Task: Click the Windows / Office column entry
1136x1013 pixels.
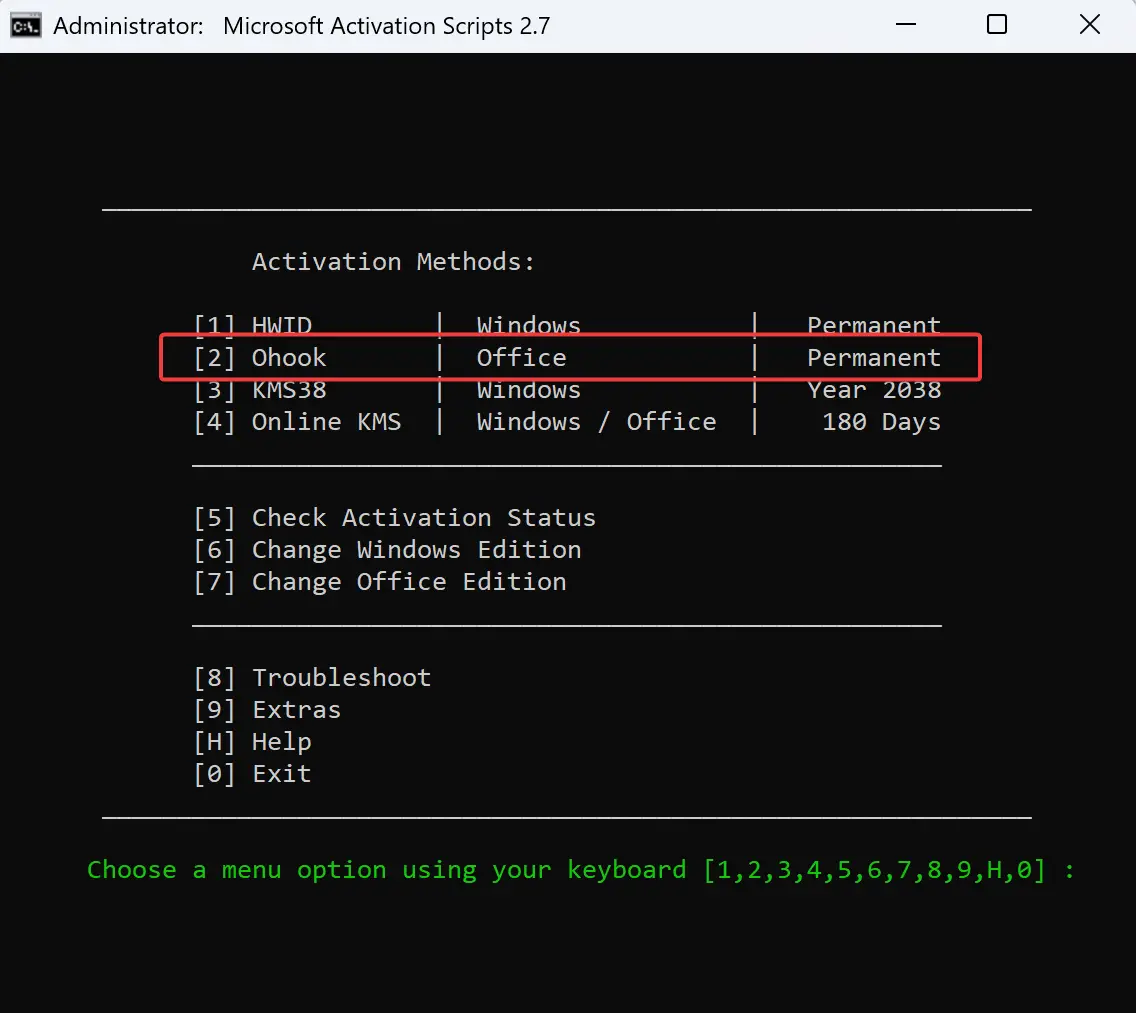Action: click(600, 421)
